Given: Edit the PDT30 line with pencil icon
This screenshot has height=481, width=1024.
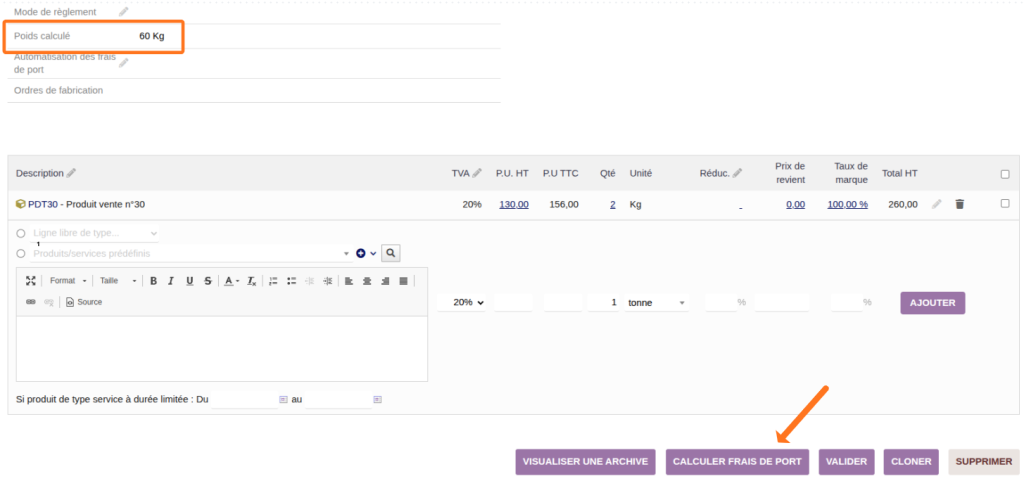Looking at the screenshot, I should point(937,204).
